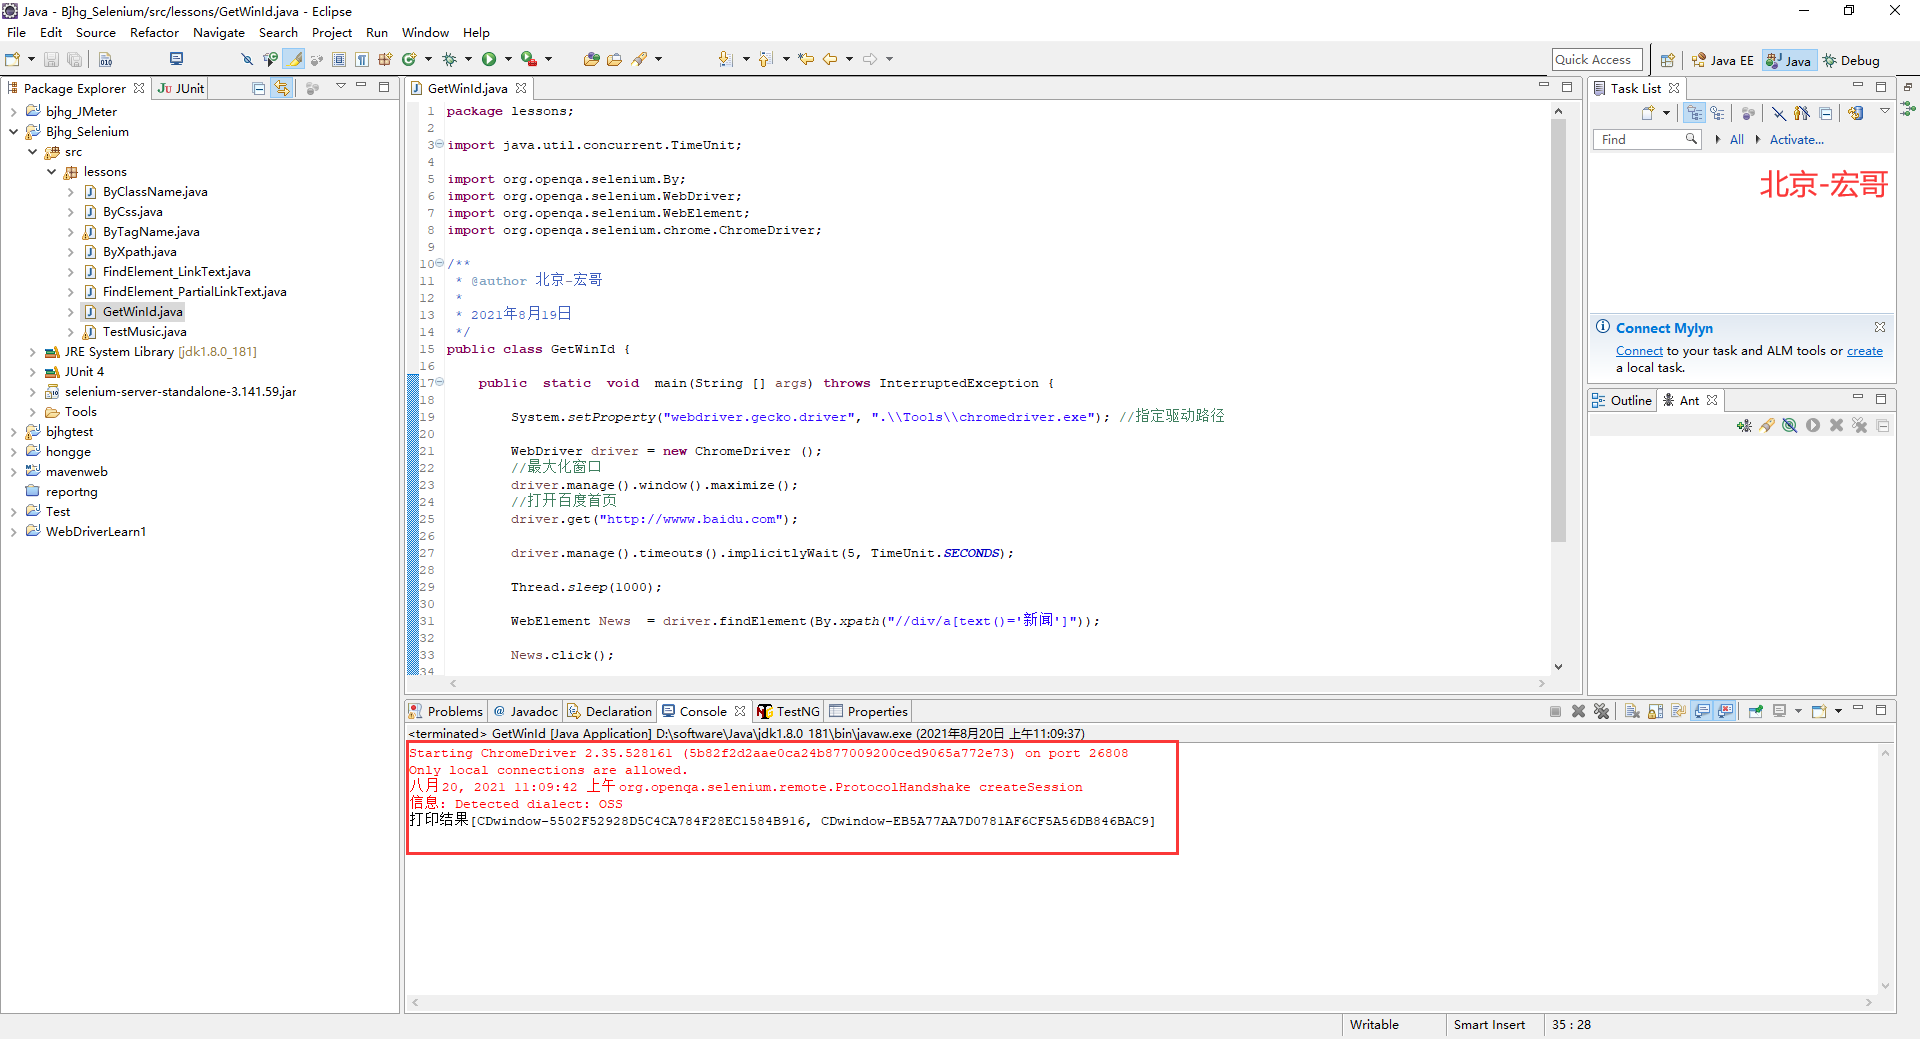Toggle Categorized presentation in Task List
1920x1039 pixels.
tap(1694, 113)
